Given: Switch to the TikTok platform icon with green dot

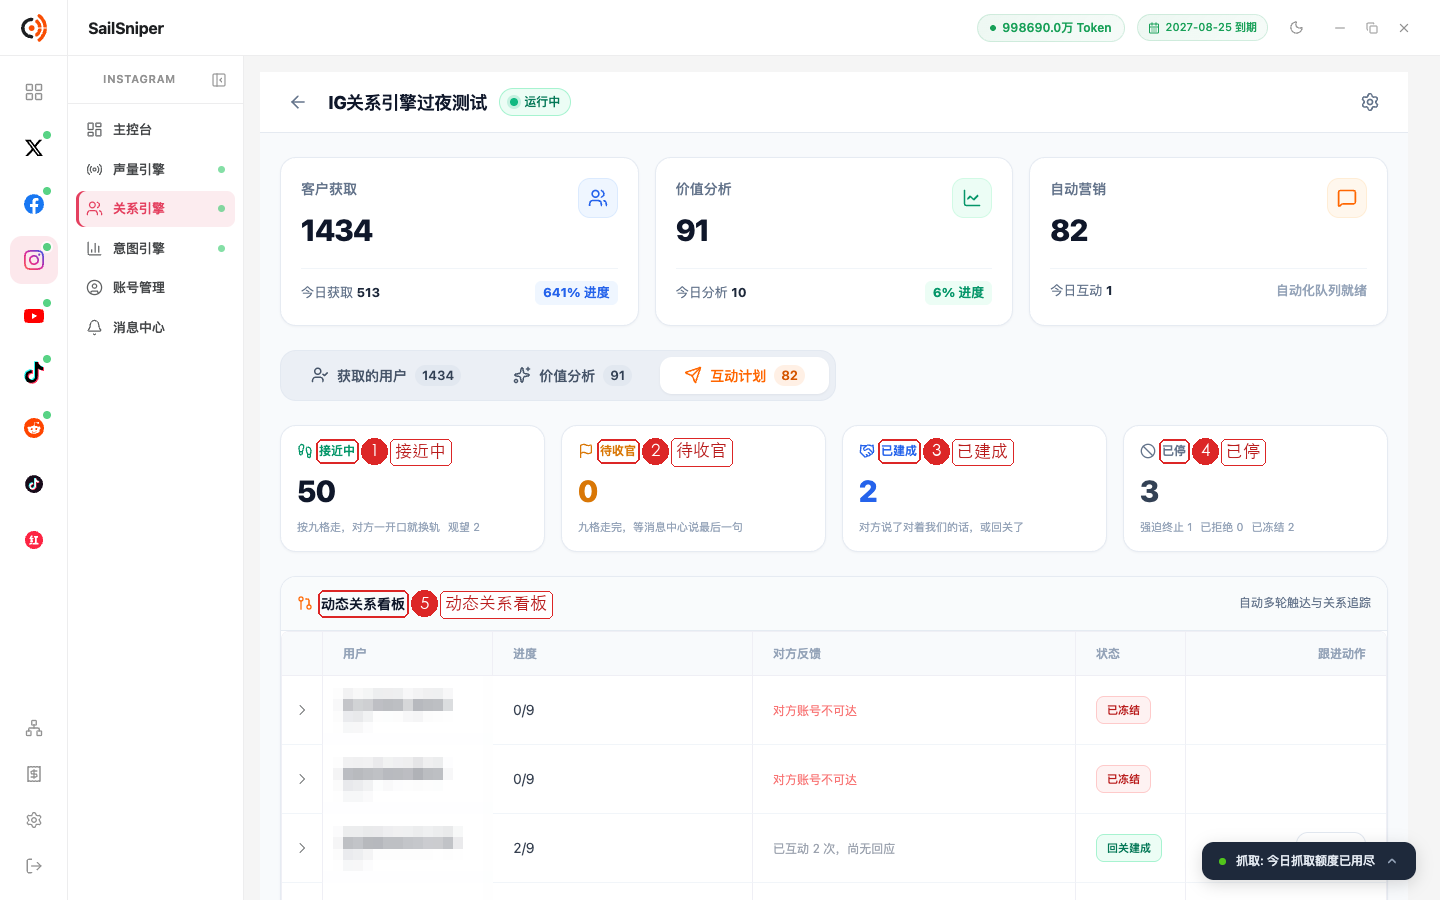Looking at the screenshot, I should (x=34, y=372).
